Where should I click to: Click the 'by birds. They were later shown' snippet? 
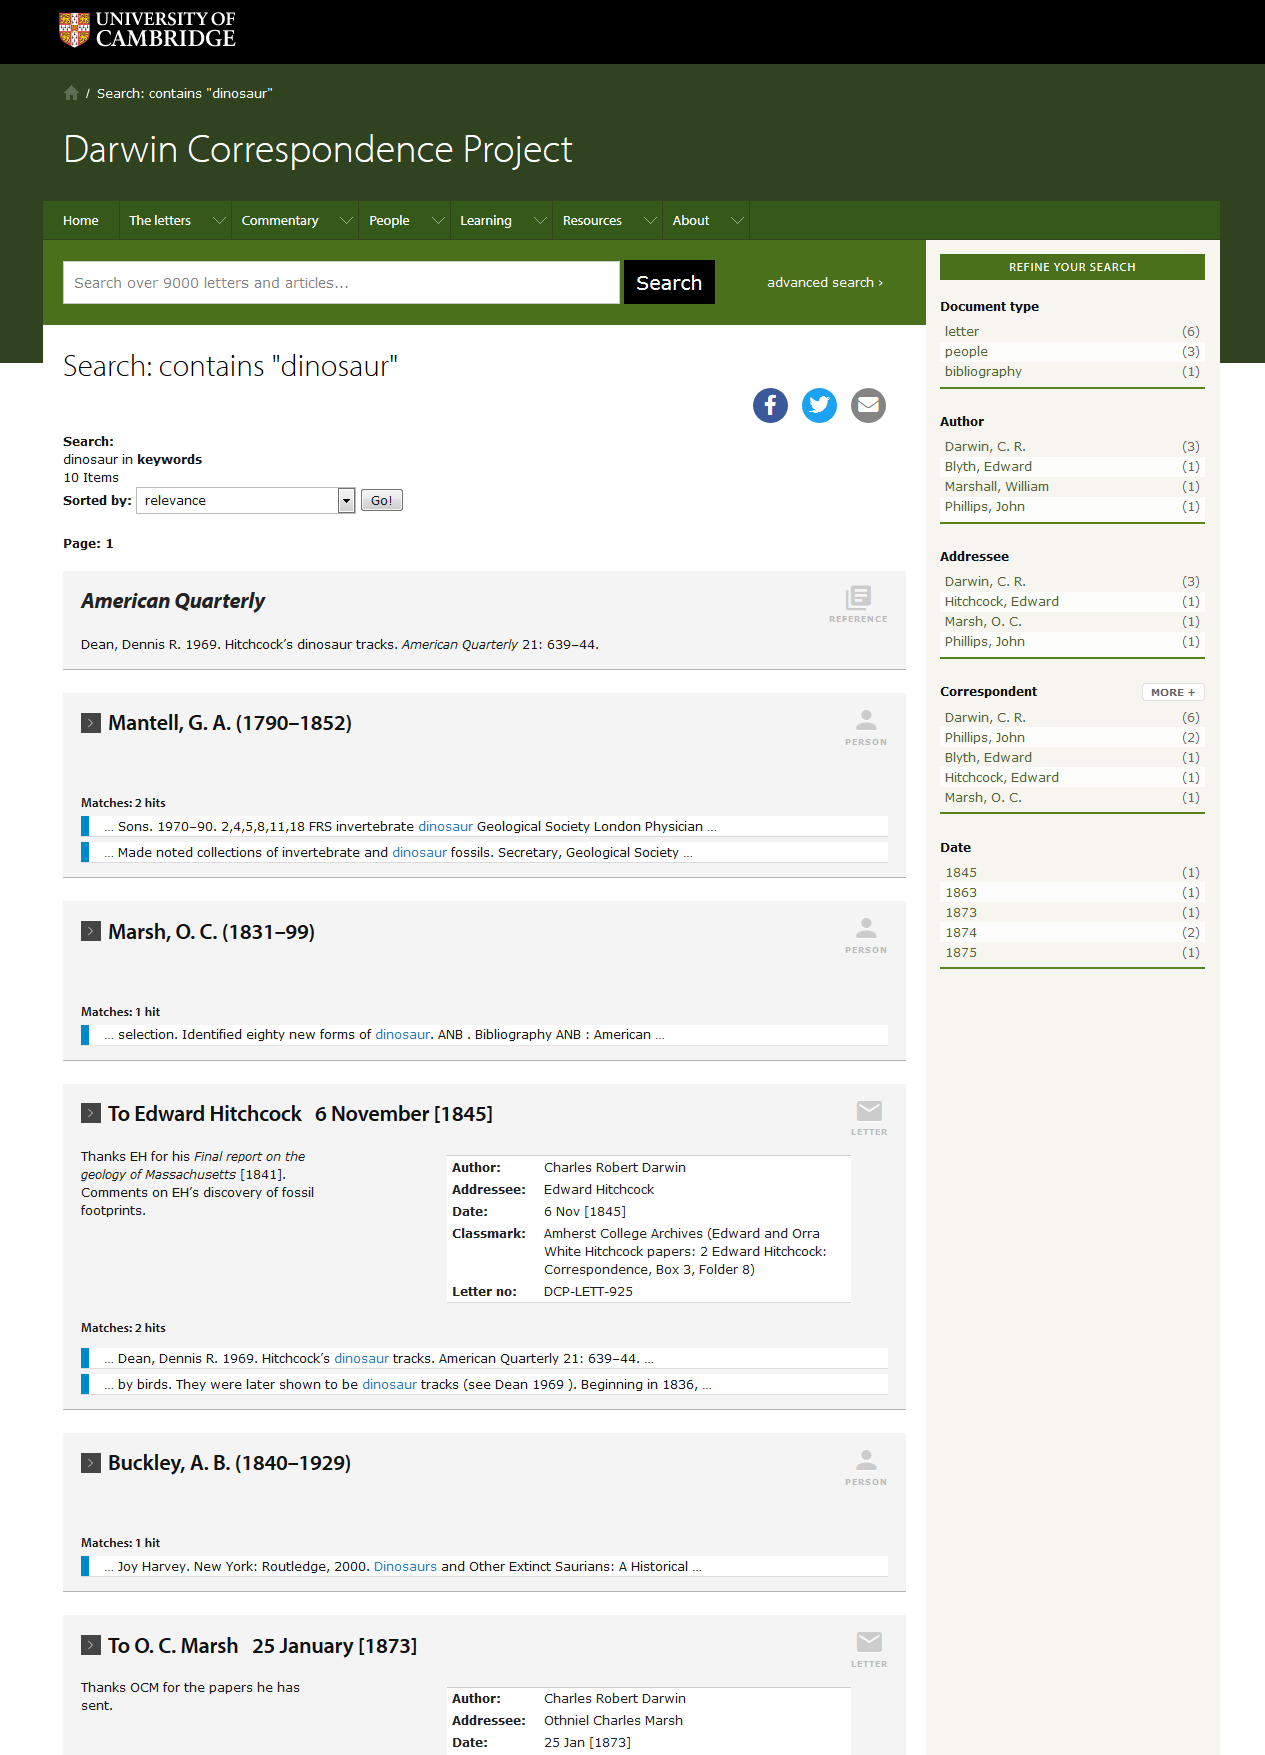tap(485, 1385)
